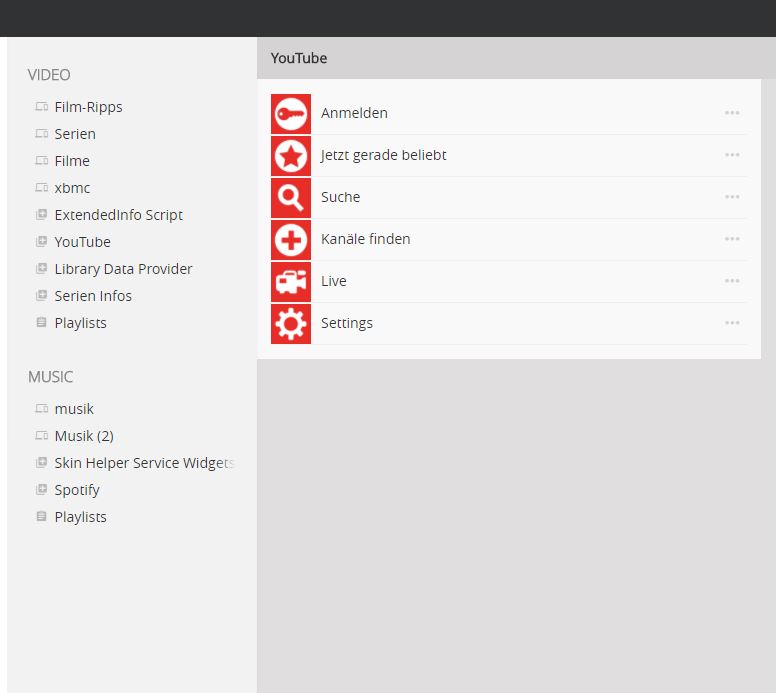Click the camera icon next to Live
Image resolution: width=776 pixels, height=693 pixels.
[291, 282]
